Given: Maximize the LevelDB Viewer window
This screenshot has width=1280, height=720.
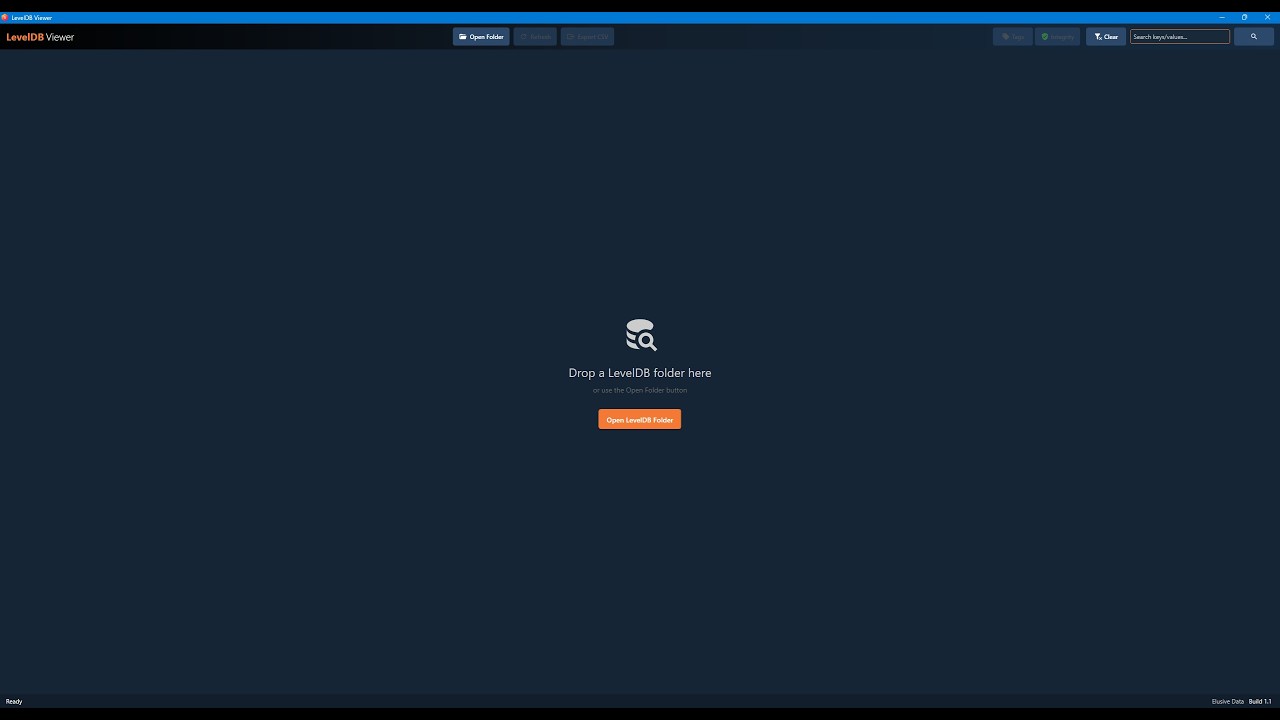Looking at the screenshot, I should [1244, 17].
